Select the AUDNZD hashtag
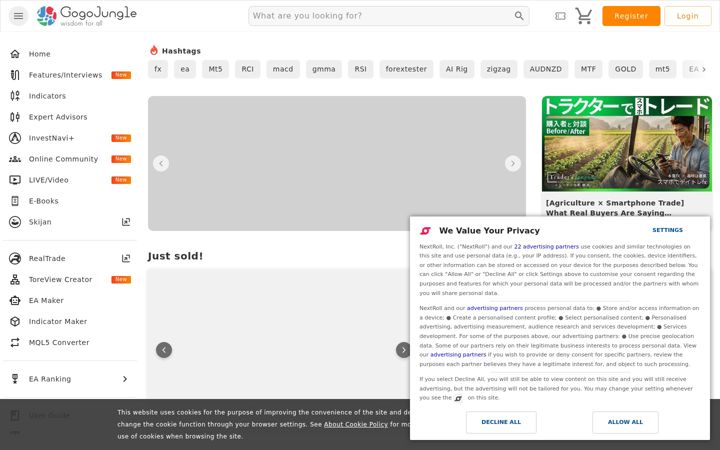720x450 pixels. 546,69
